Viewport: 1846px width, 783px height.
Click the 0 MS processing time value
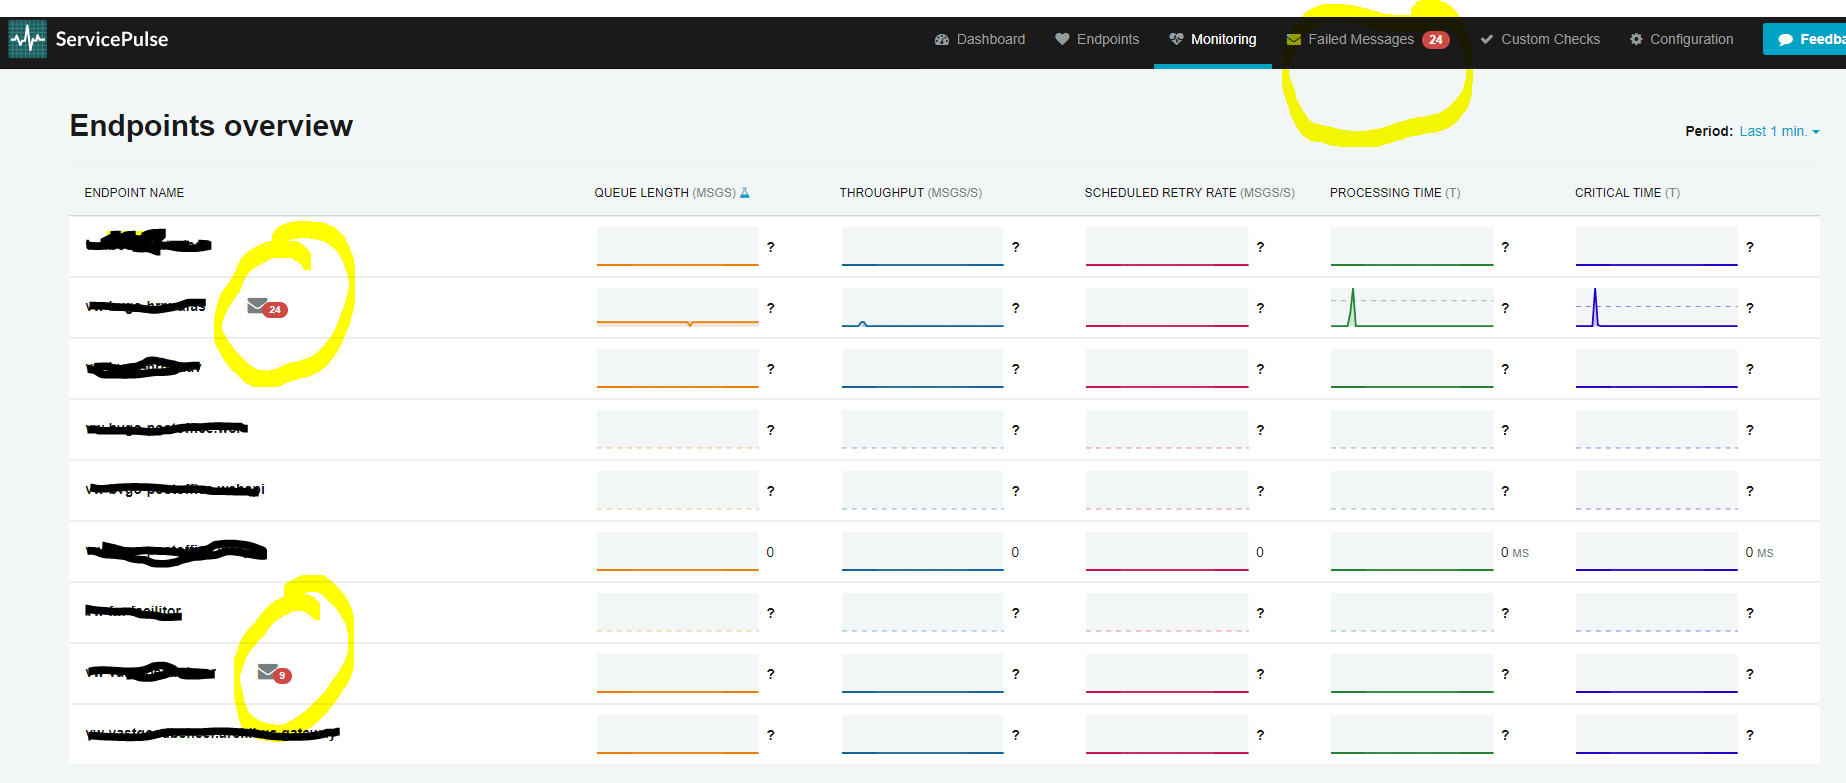1515,552
